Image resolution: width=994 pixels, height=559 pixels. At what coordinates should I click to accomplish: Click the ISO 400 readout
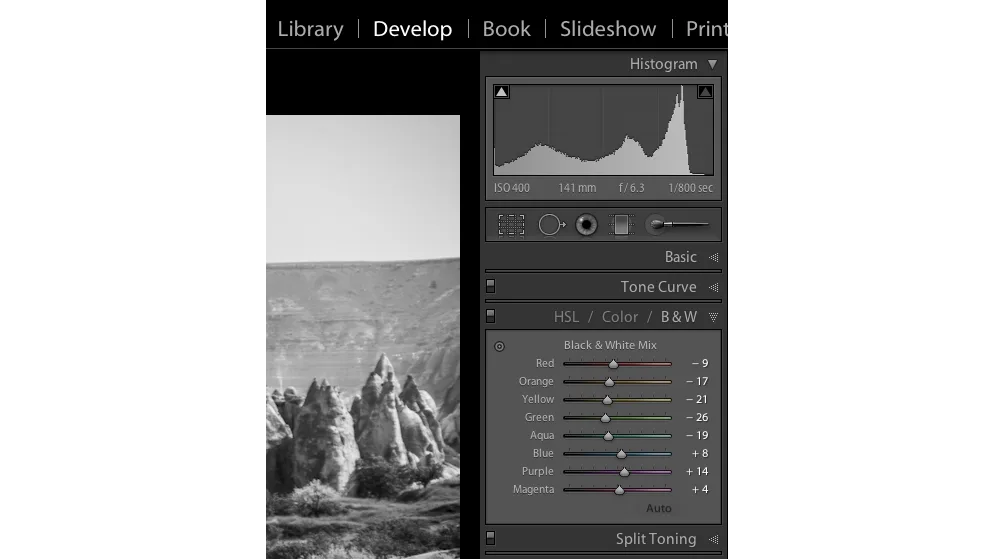pyautogui.click(x=512, y=188)
